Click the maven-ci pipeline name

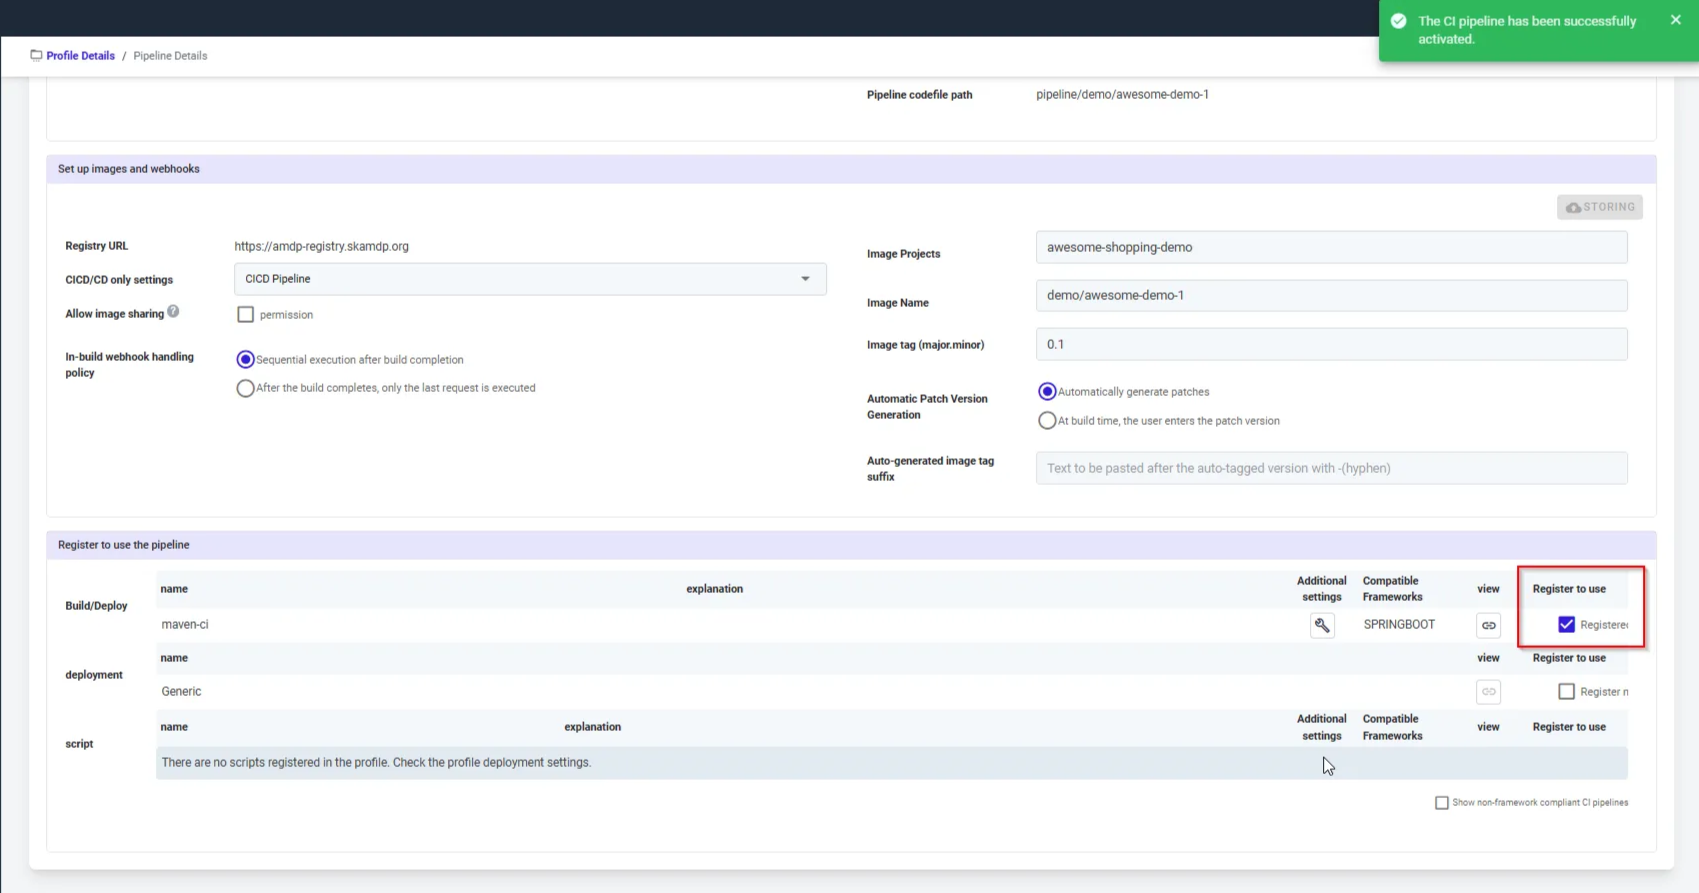(185, 624)
